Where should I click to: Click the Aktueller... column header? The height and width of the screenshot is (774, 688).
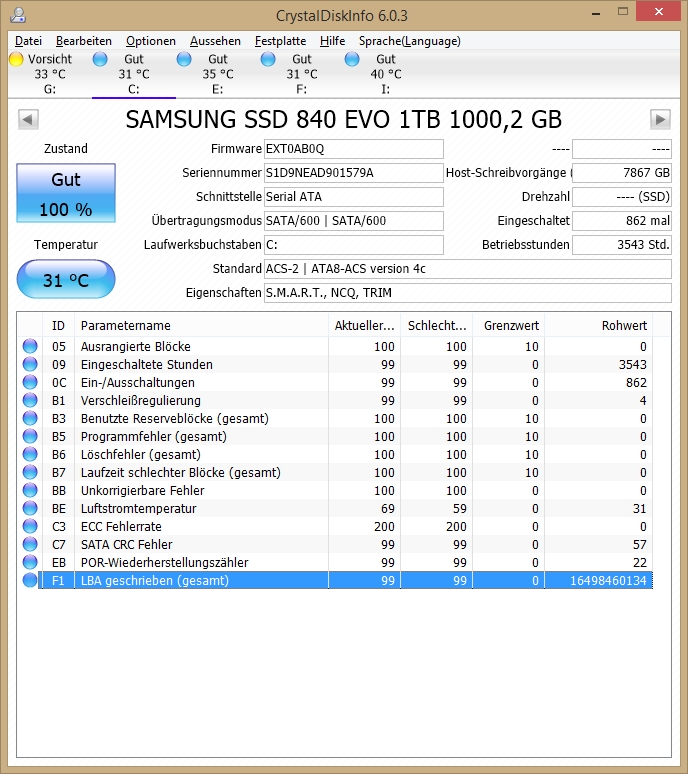click(x=365, y=326)
